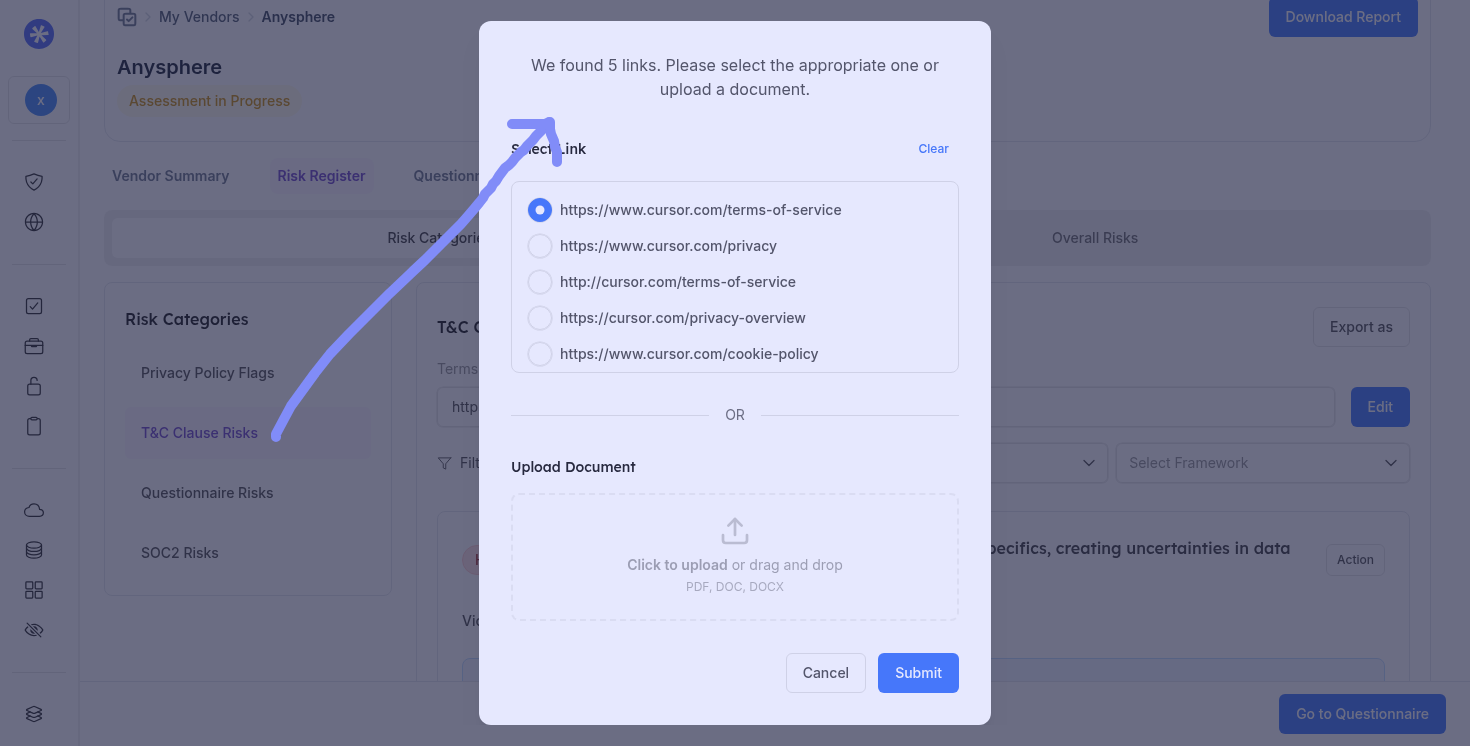The image size is (1470, 746).
Task: Open the Export as dropdown
Action: click(1360, 327)
